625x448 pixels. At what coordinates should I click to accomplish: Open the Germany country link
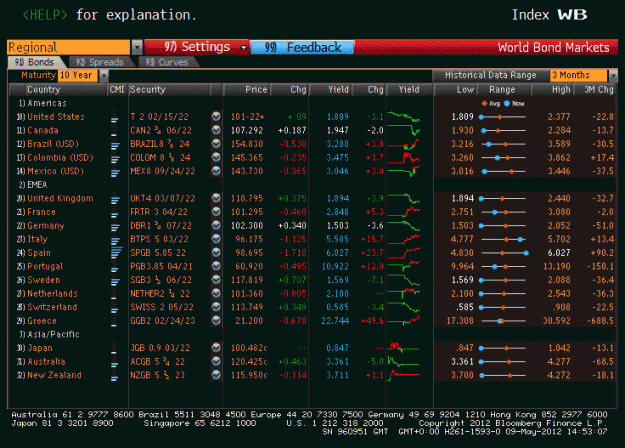pyautogui.click(x=45, y=226)
